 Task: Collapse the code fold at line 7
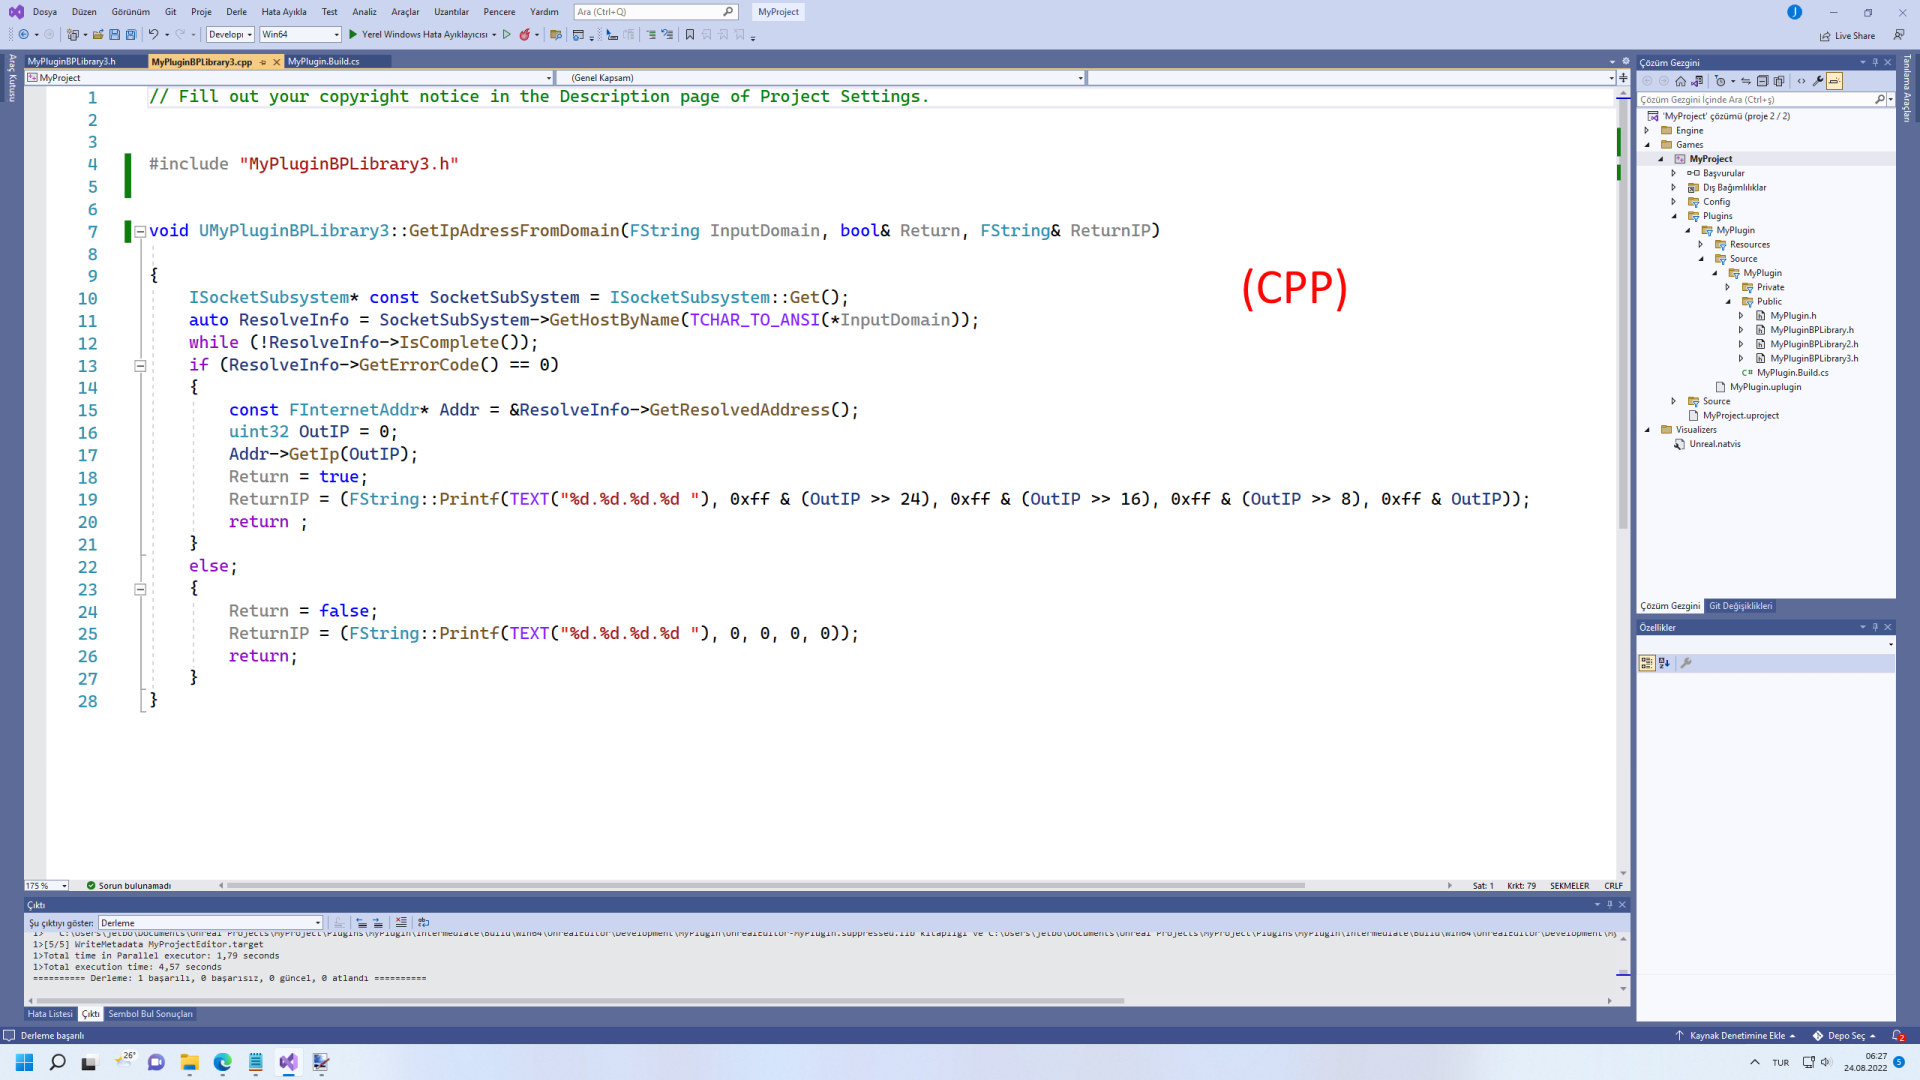pyautogui.click(x=140, y=231)
